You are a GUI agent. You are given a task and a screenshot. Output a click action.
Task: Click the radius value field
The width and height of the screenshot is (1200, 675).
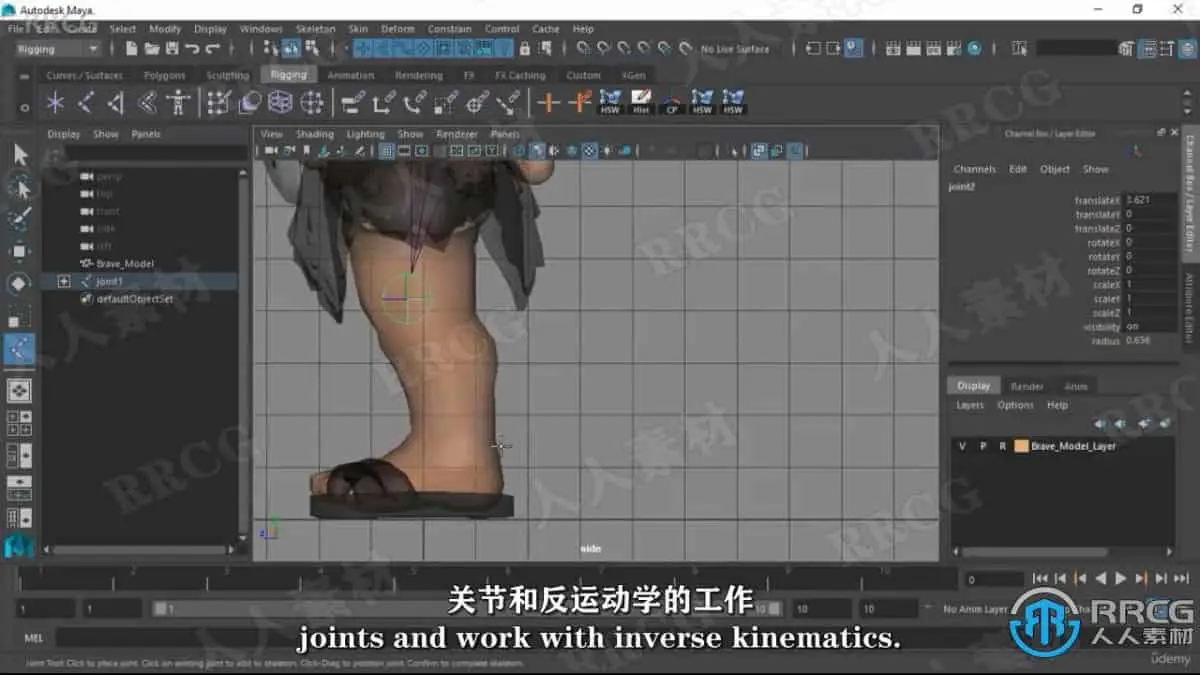click(x=1150, y=341)
